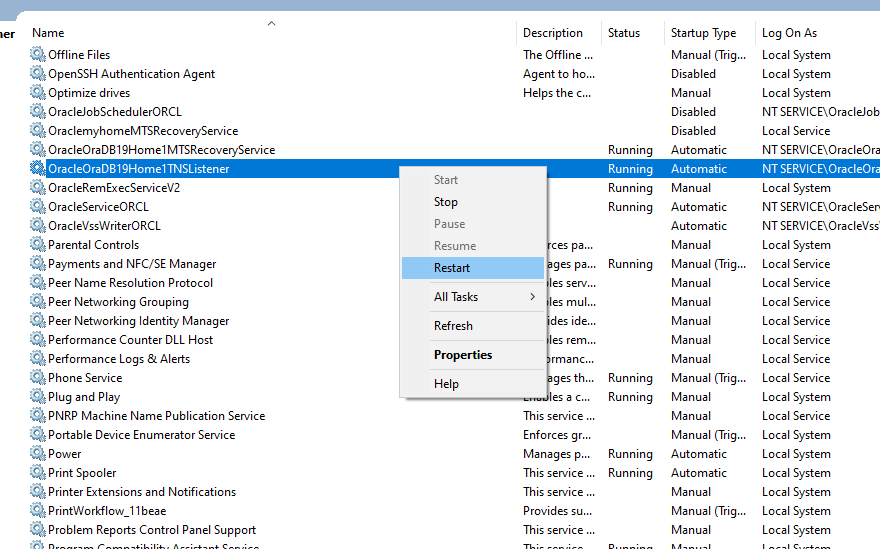Click gear icon of Print Spooler
This screenshot has height=549, width=880.
[38, 473]
